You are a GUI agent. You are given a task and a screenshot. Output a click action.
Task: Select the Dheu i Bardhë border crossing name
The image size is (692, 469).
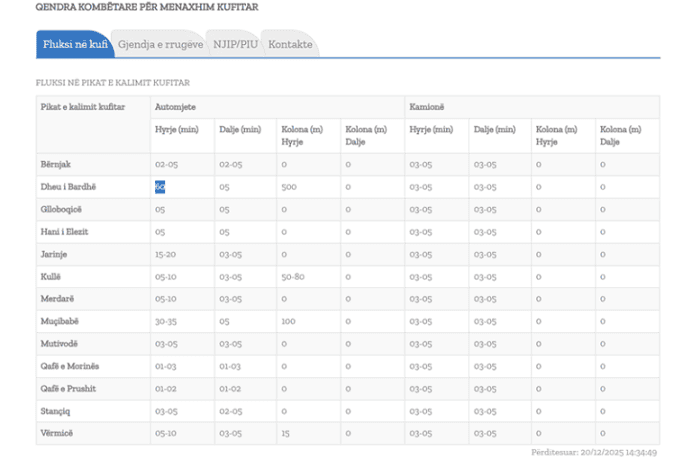coord(68,186)
